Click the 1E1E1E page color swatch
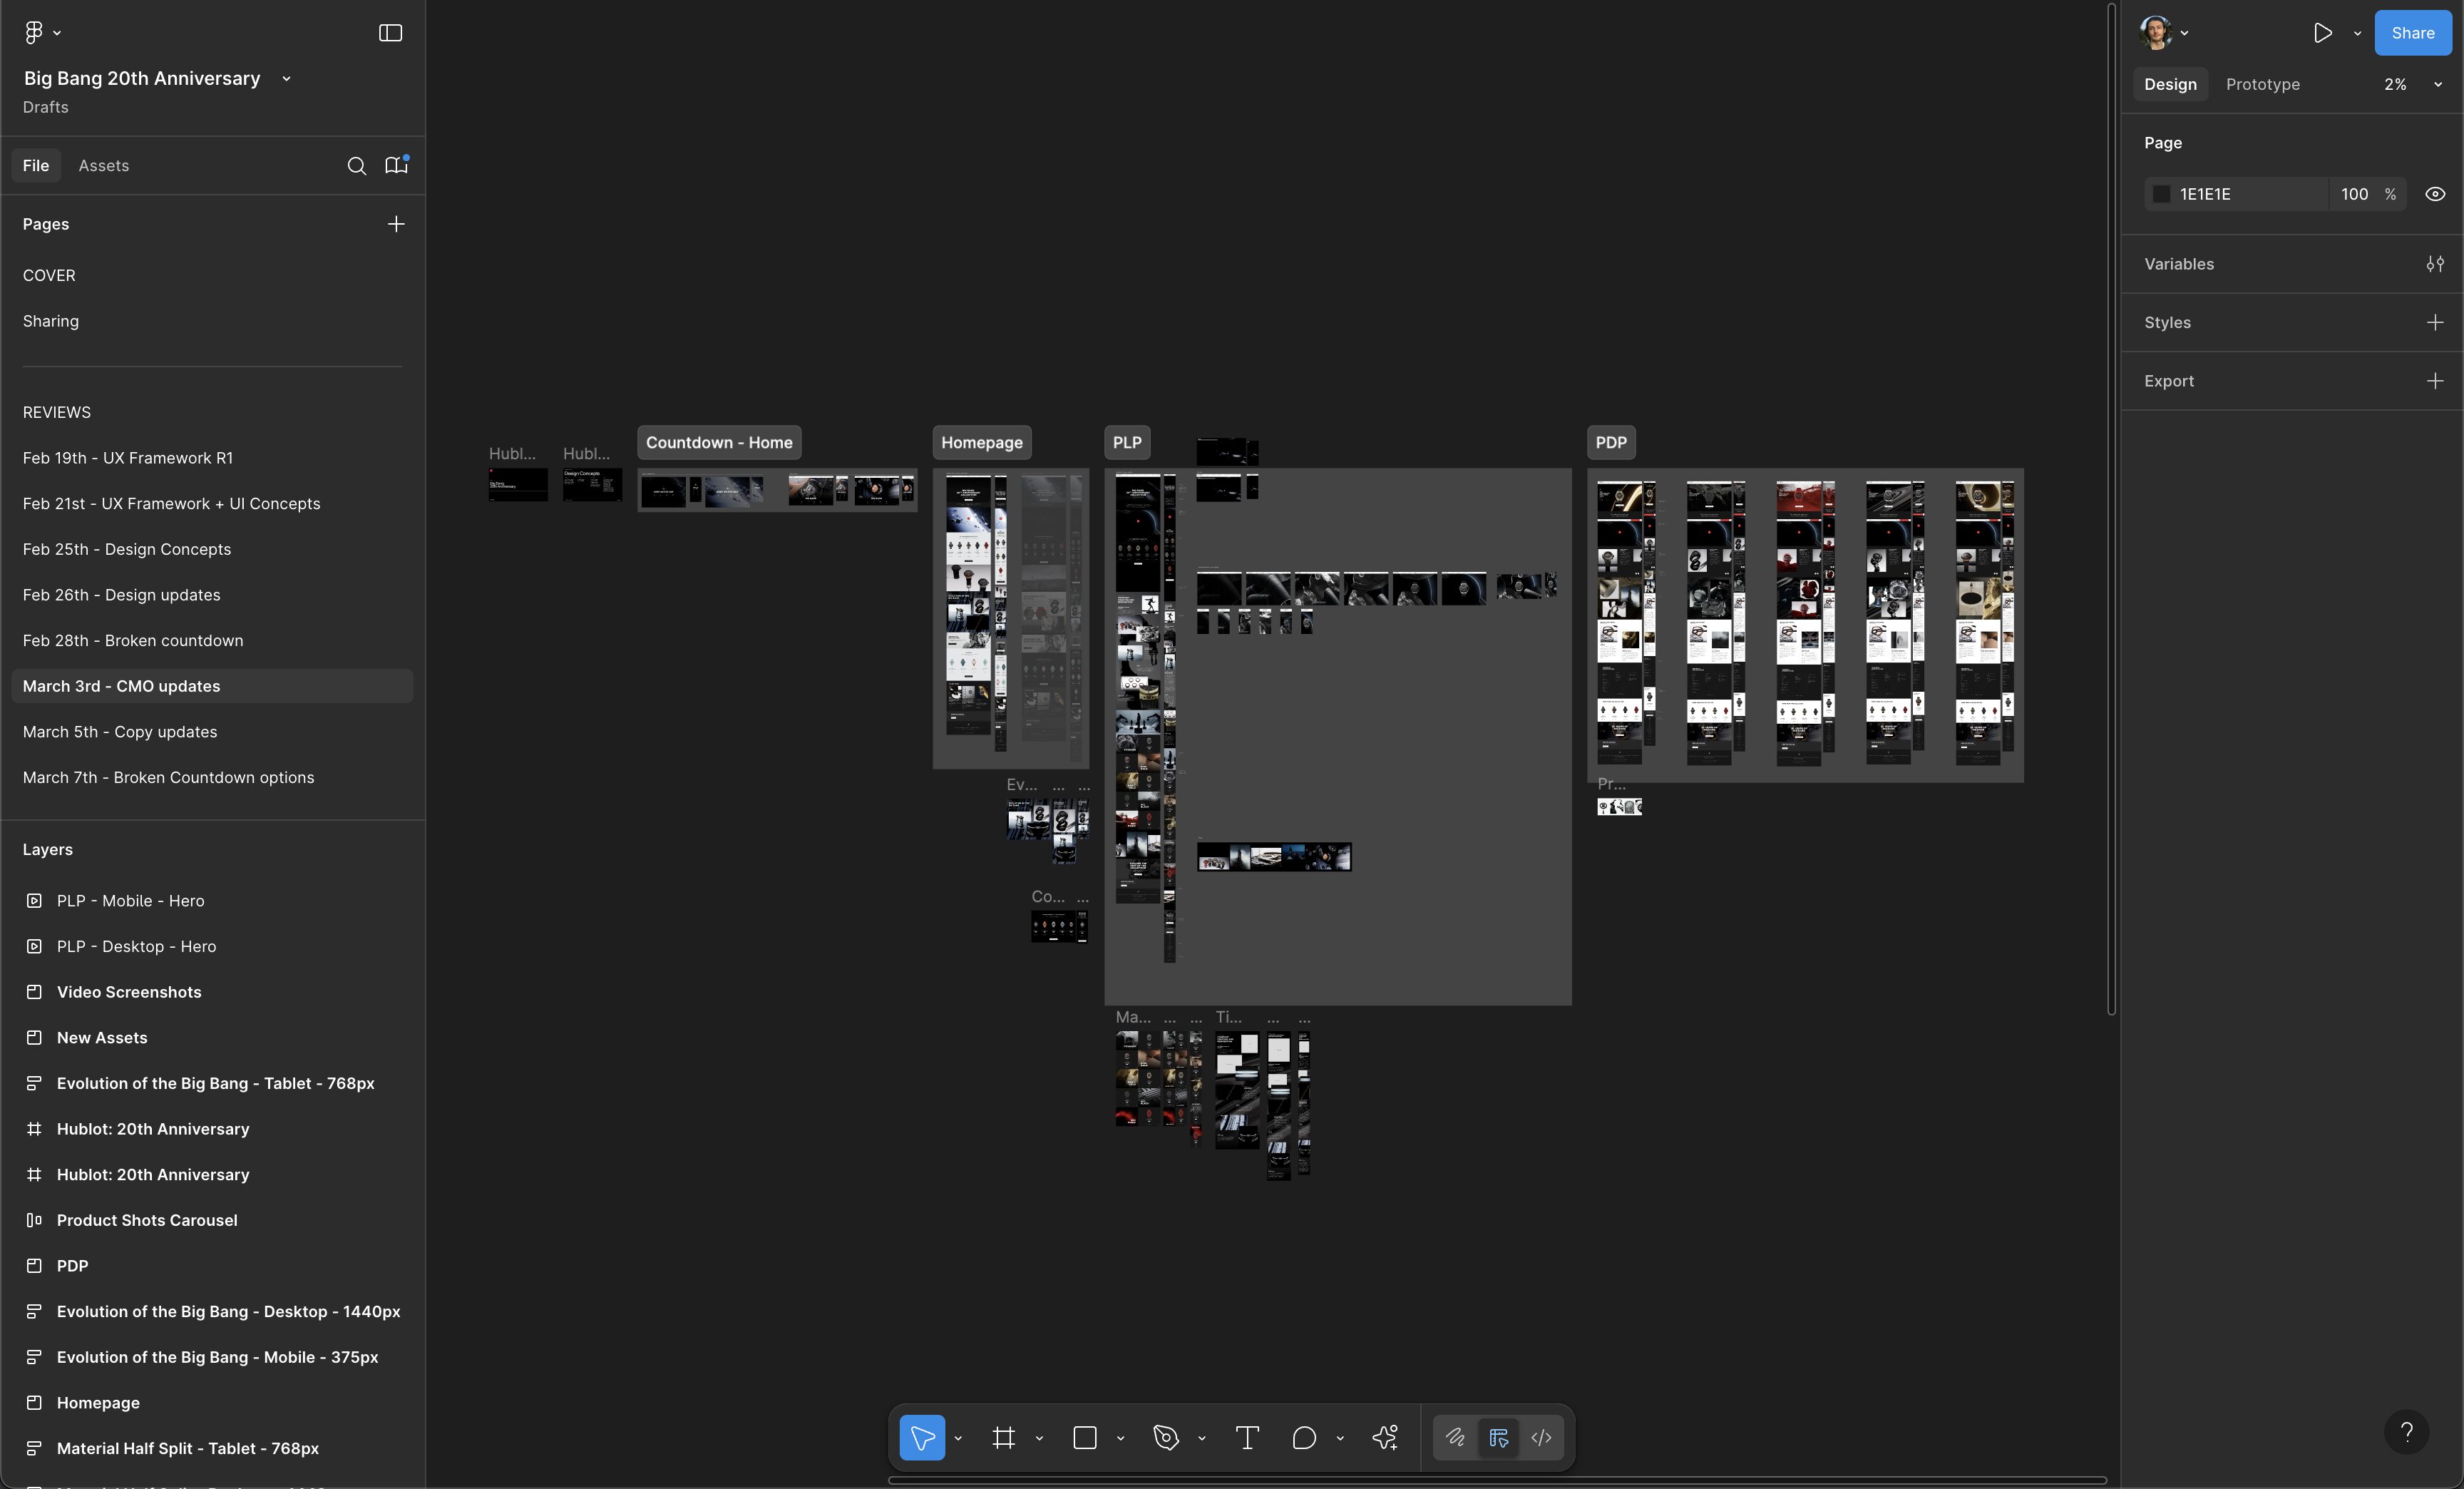This screenshot has height=1489, width=2464. (x=2161, y=194)
